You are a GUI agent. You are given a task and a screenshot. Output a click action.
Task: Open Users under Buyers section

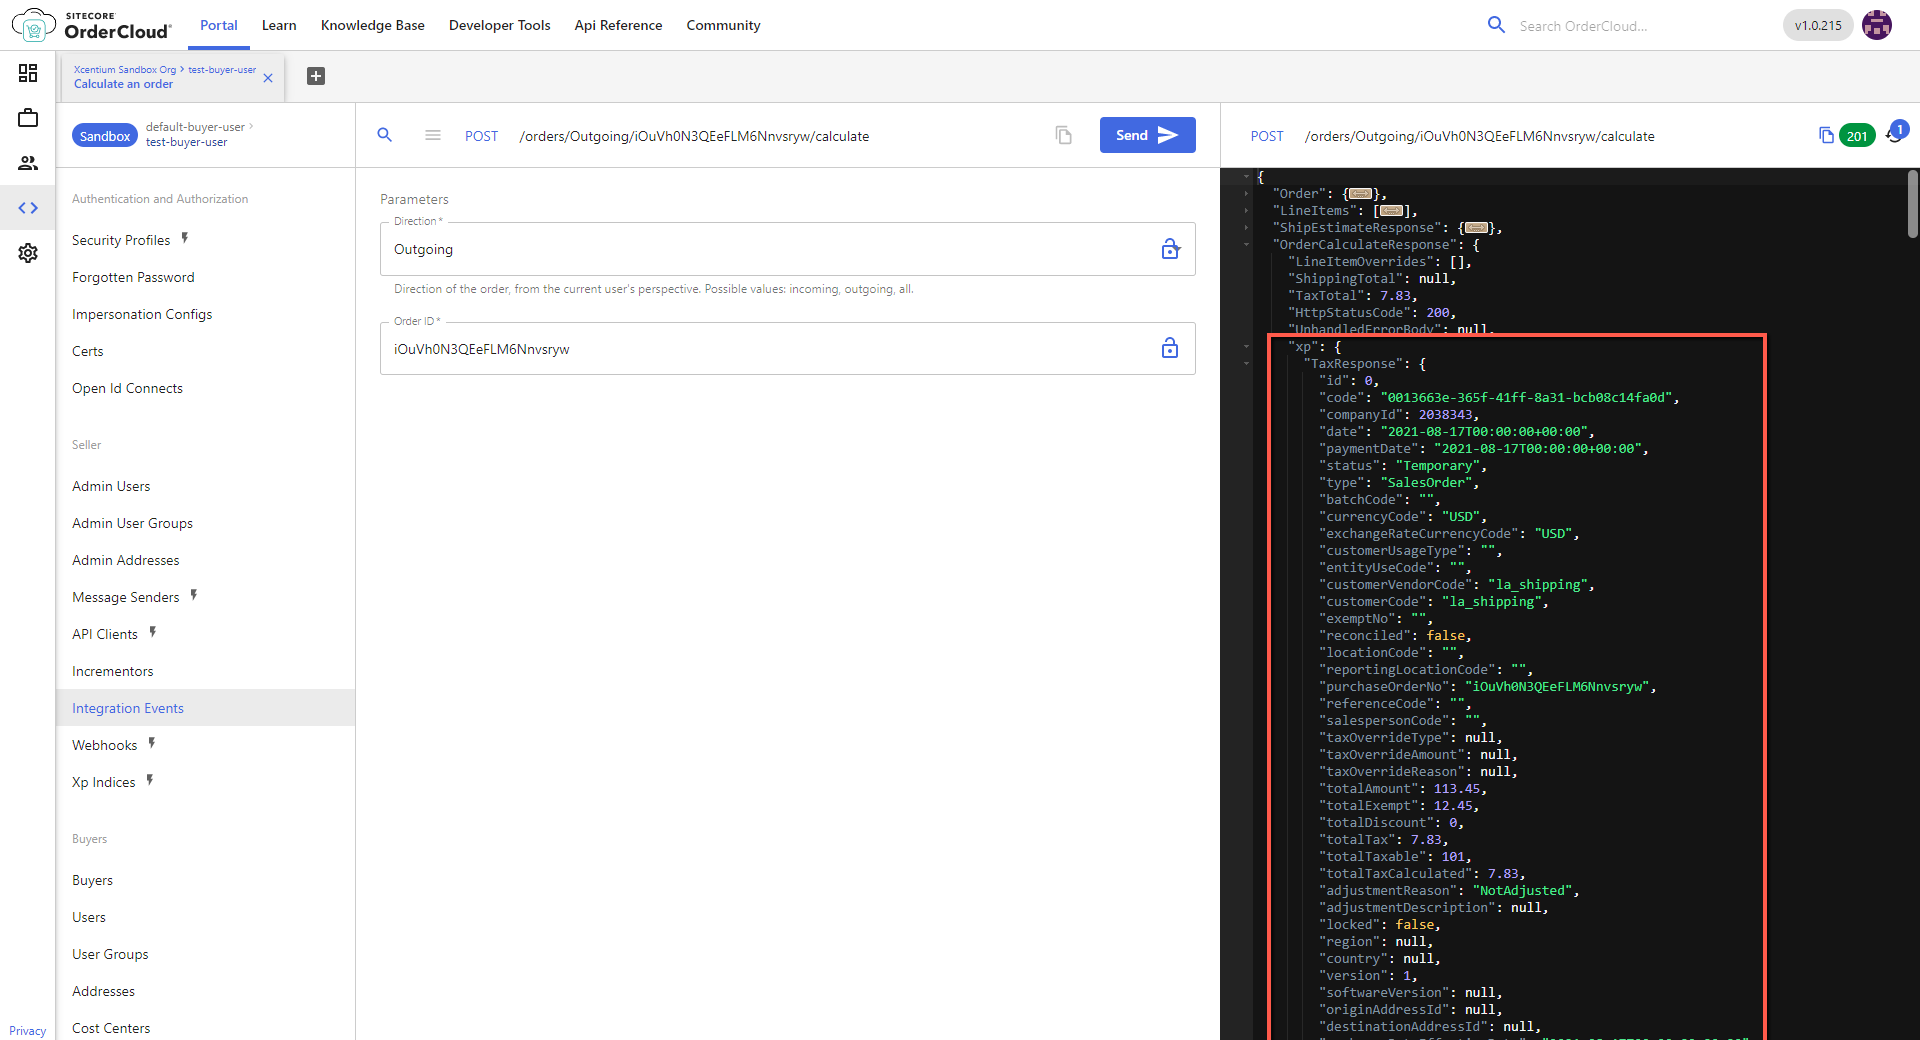pos(89,917)
